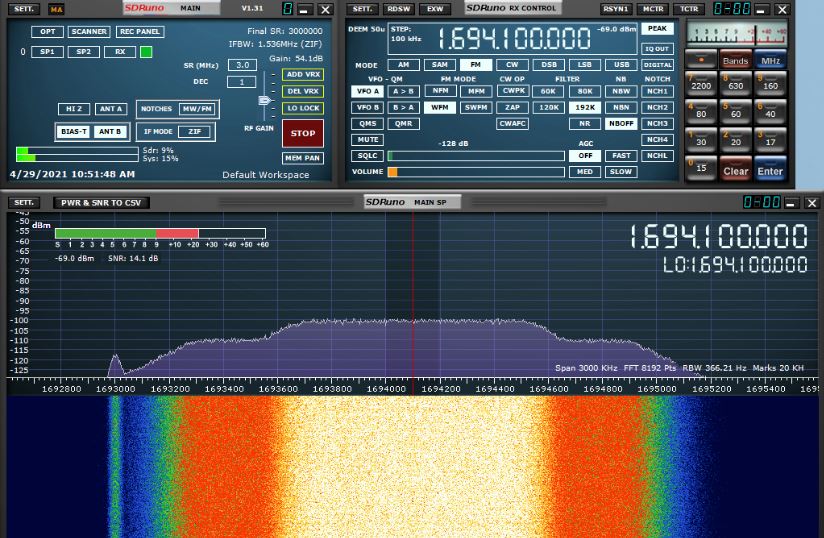Click the signal strength bar in Main SP

click(160, 233)
